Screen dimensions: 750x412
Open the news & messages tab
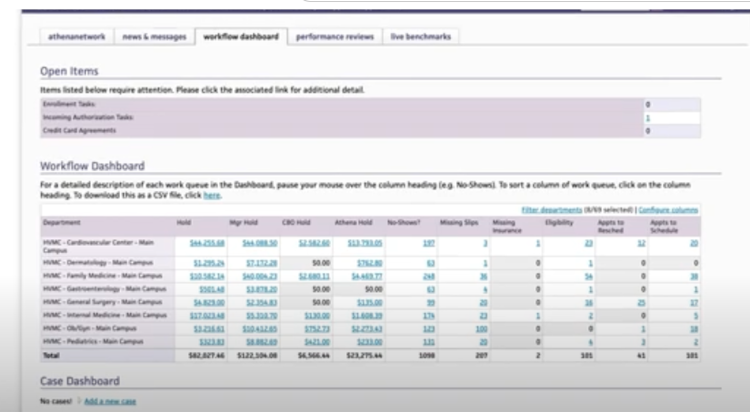tap(154, 37)
